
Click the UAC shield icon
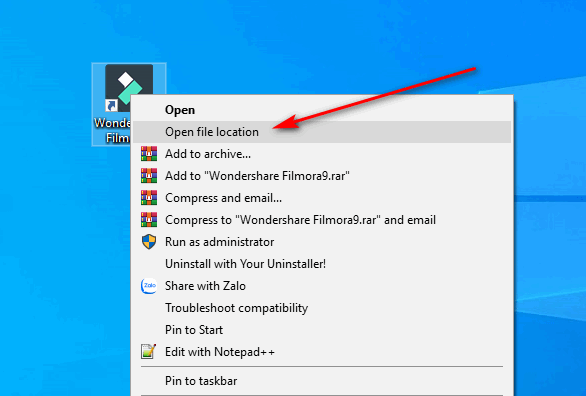tap(149, 242)
